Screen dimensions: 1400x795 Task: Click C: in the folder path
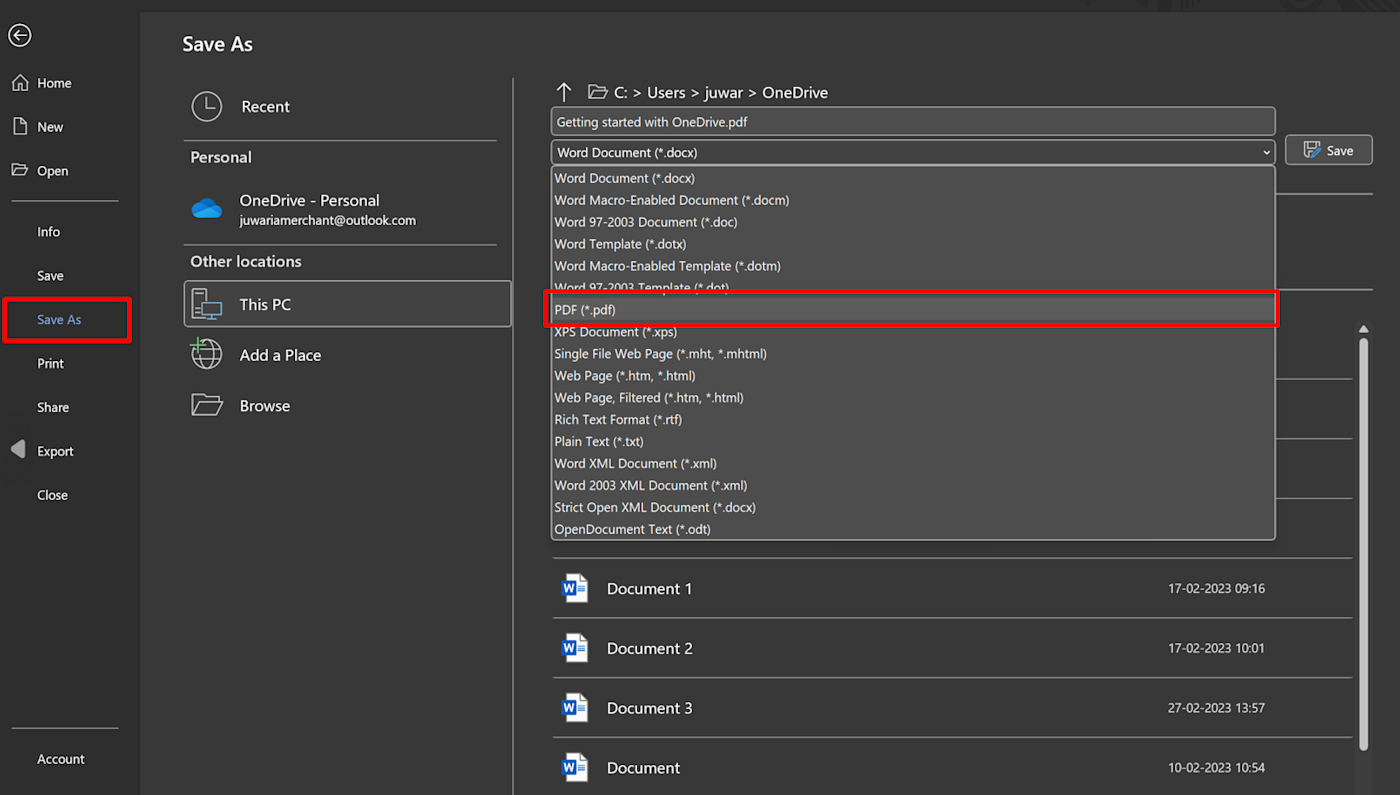coord(621,92)
